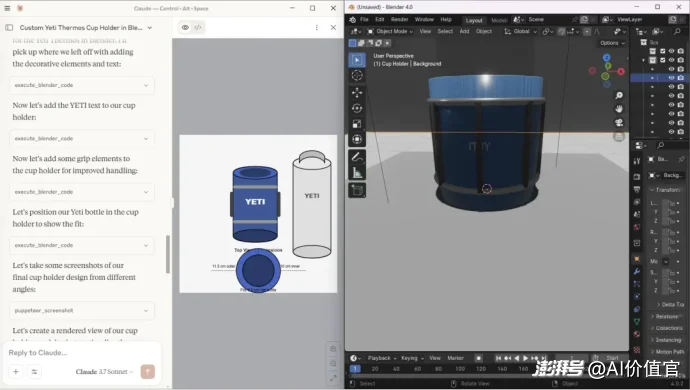Select the Annotate pencil tool

click(x=357, y=157)
